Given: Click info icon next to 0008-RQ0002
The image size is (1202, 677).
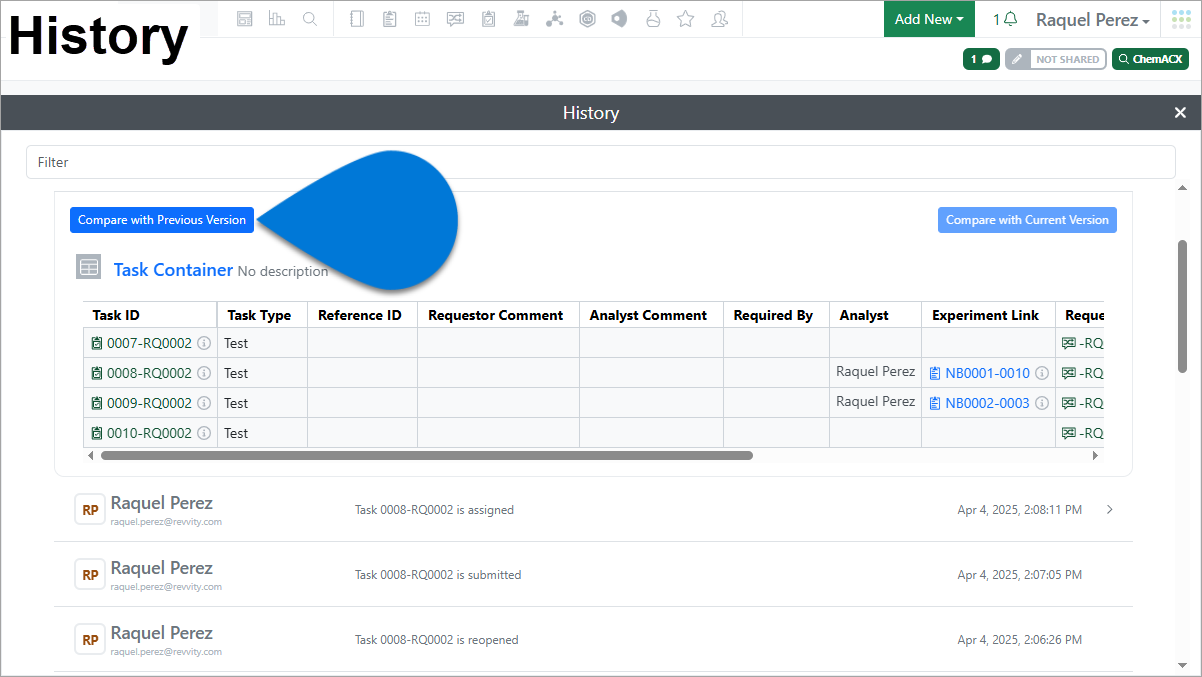Looking at the screenshot, I should 204,373.
